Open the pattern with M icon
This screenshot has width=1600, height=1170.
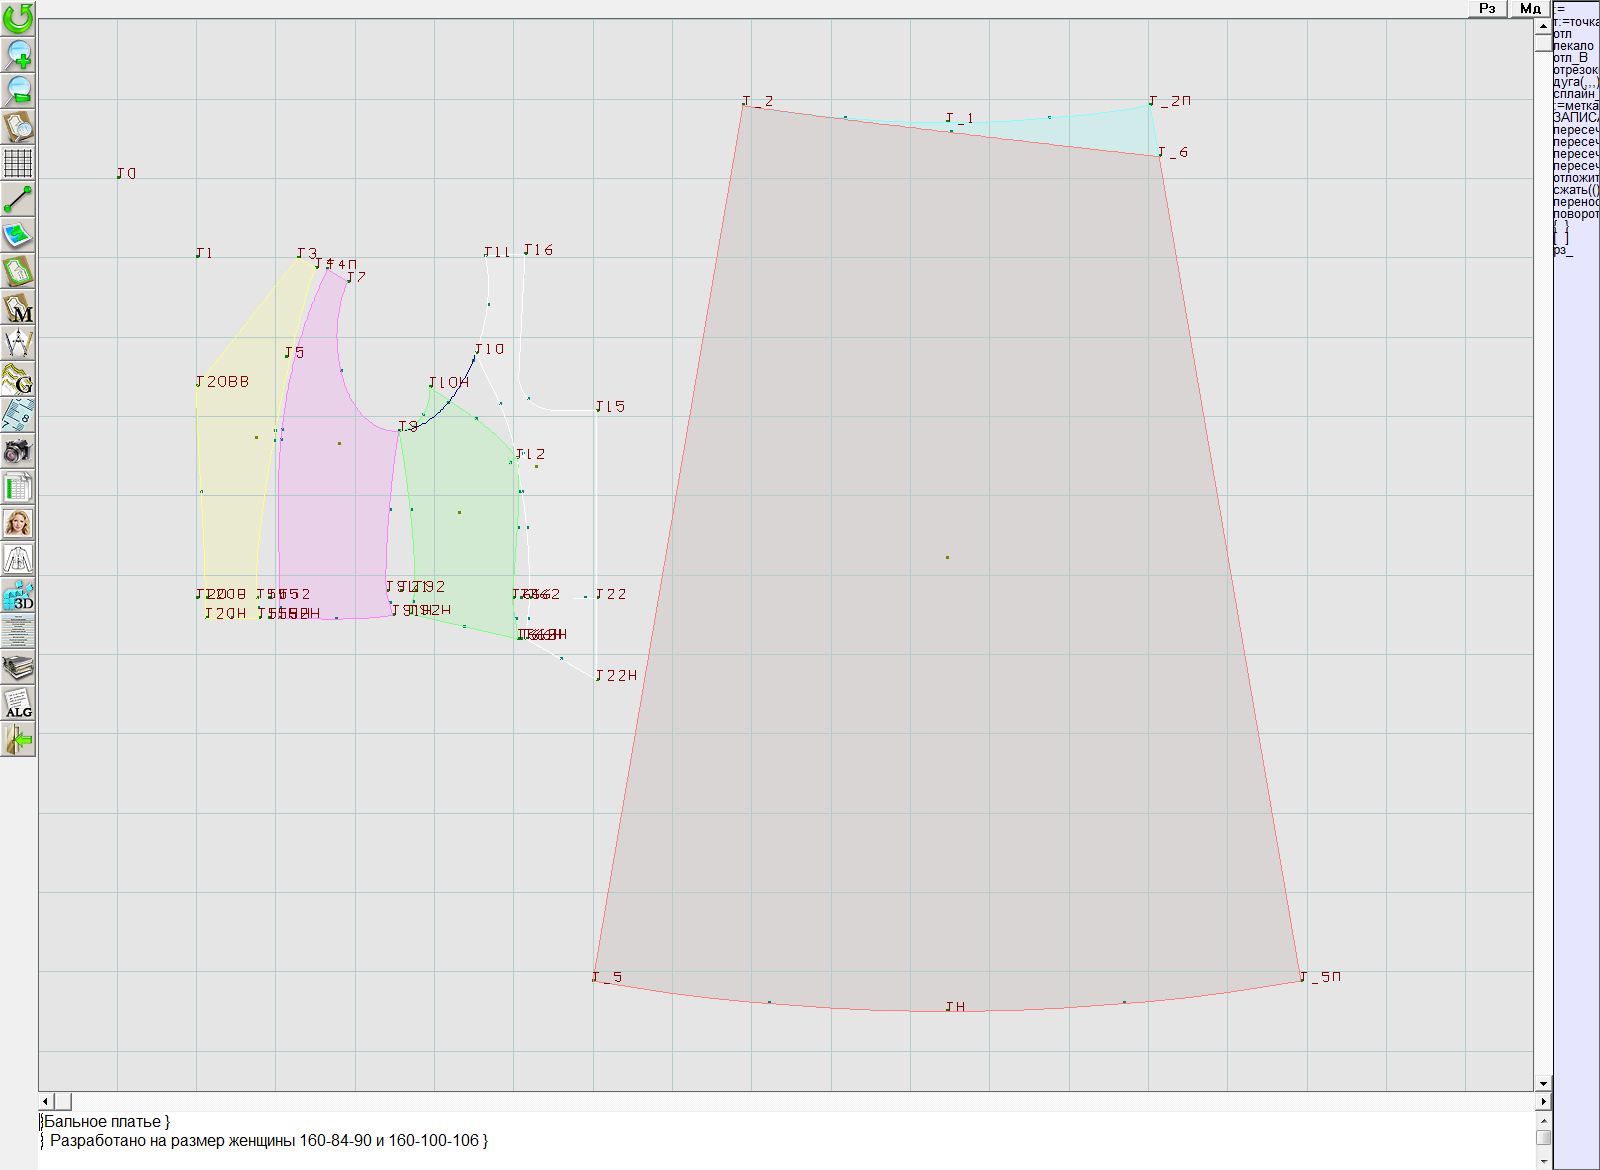point(18,308)
